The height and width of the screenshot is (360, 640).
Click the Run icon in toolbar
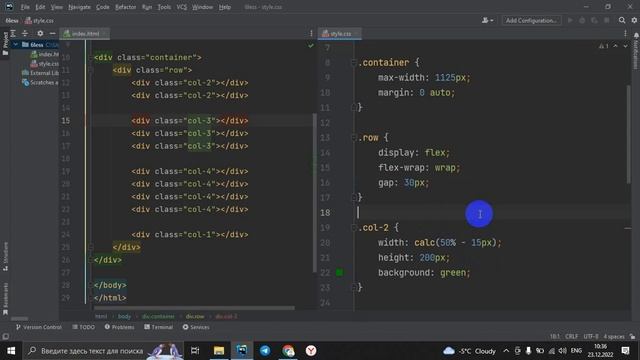[x=570, y=20]
